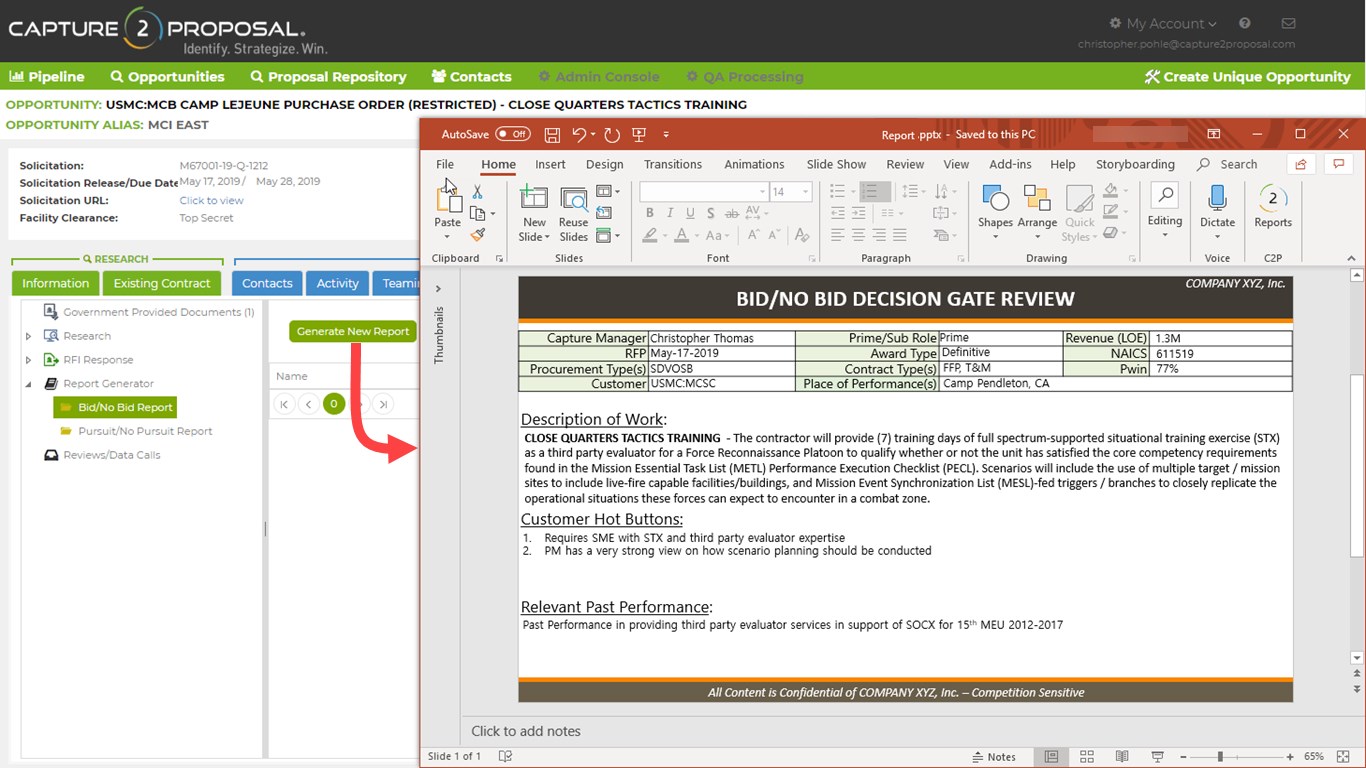
Task: Expand the Thumbnails pane chevron
Action: (438, 289)
